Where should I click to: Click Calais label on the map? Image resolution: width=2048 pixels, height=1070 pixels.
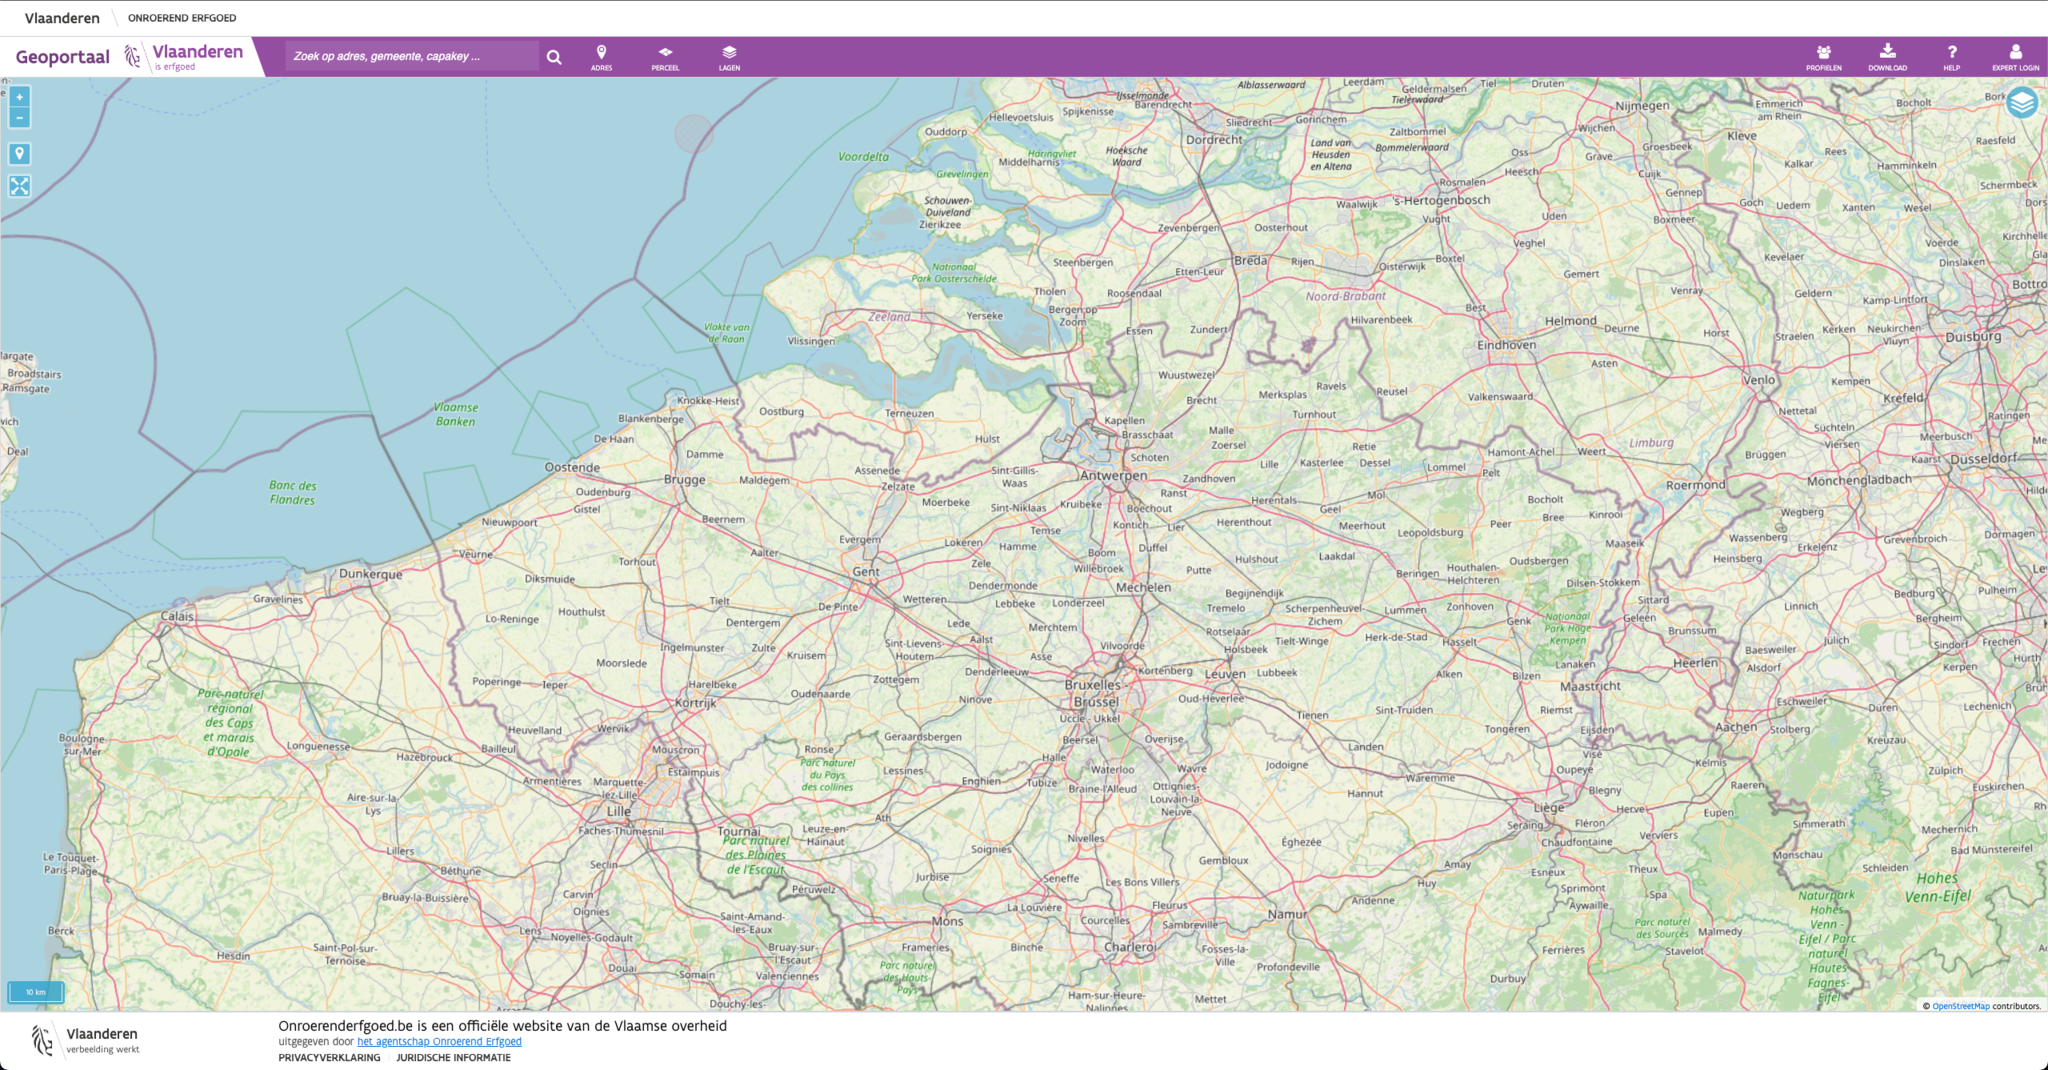tap(178, 616)
